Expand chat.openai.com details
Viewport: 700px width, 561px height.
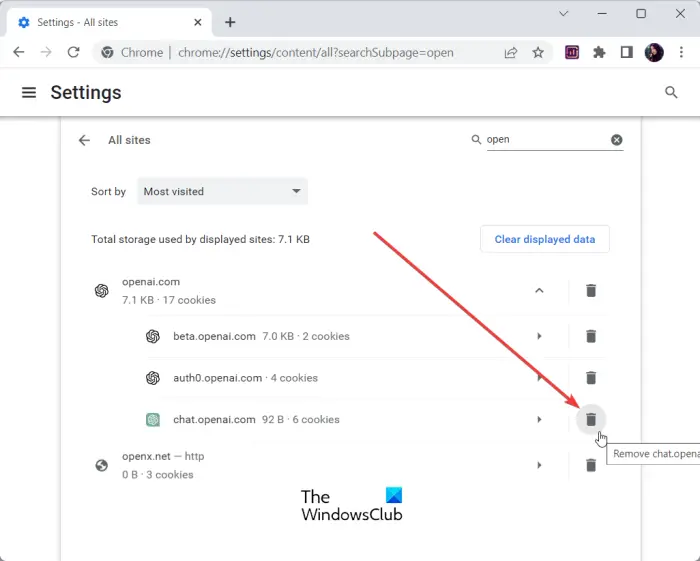click(539, 419)
